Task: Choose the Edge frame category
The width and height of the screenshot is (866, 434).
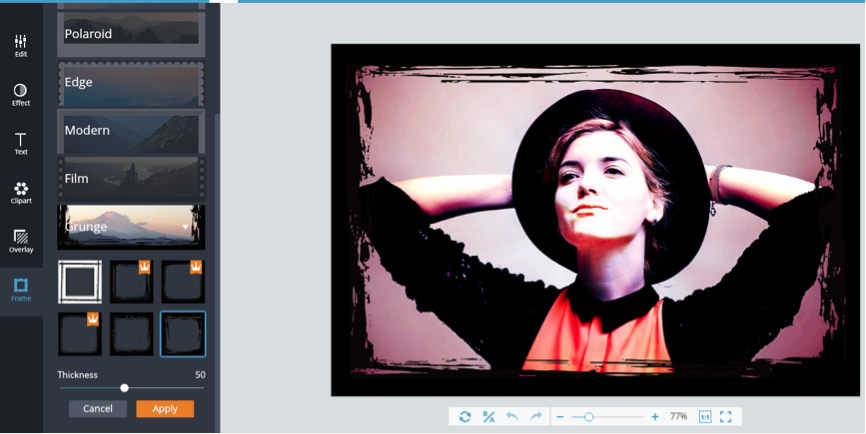Action: pos(131,83)
